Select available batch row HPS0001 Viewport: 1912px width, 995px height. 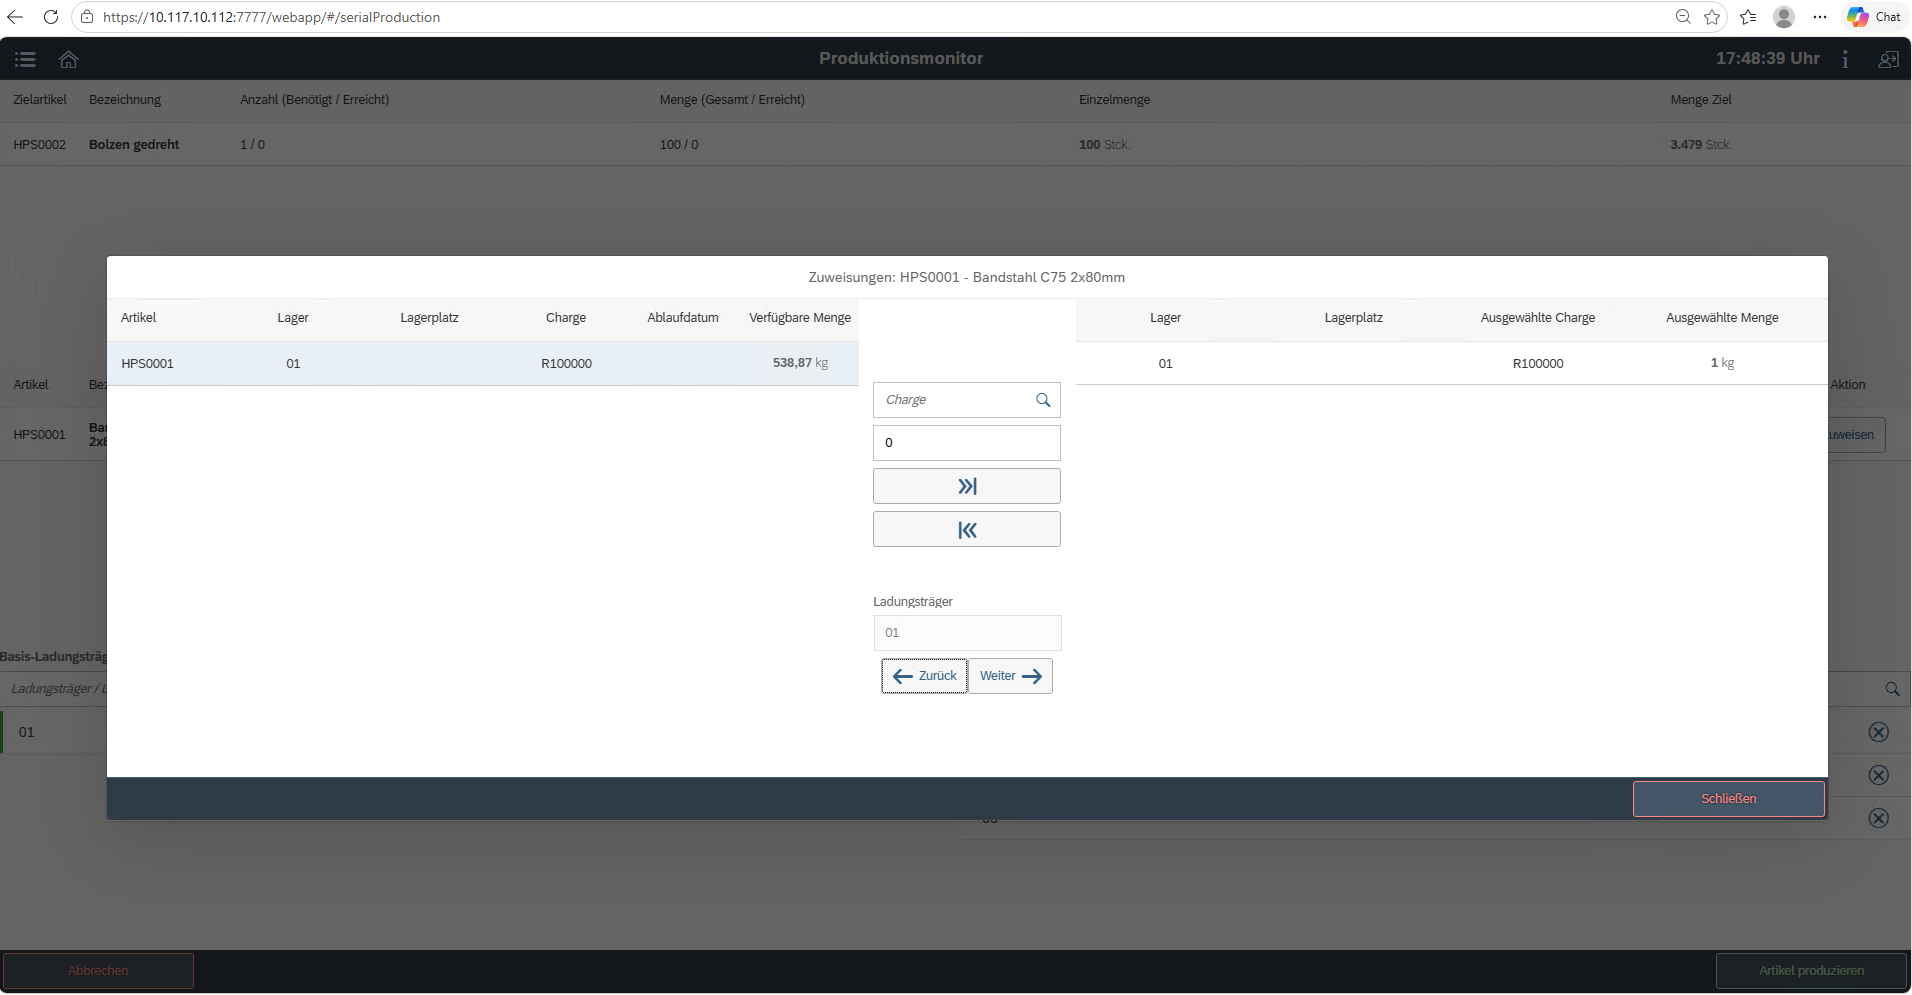coord(483,363)
